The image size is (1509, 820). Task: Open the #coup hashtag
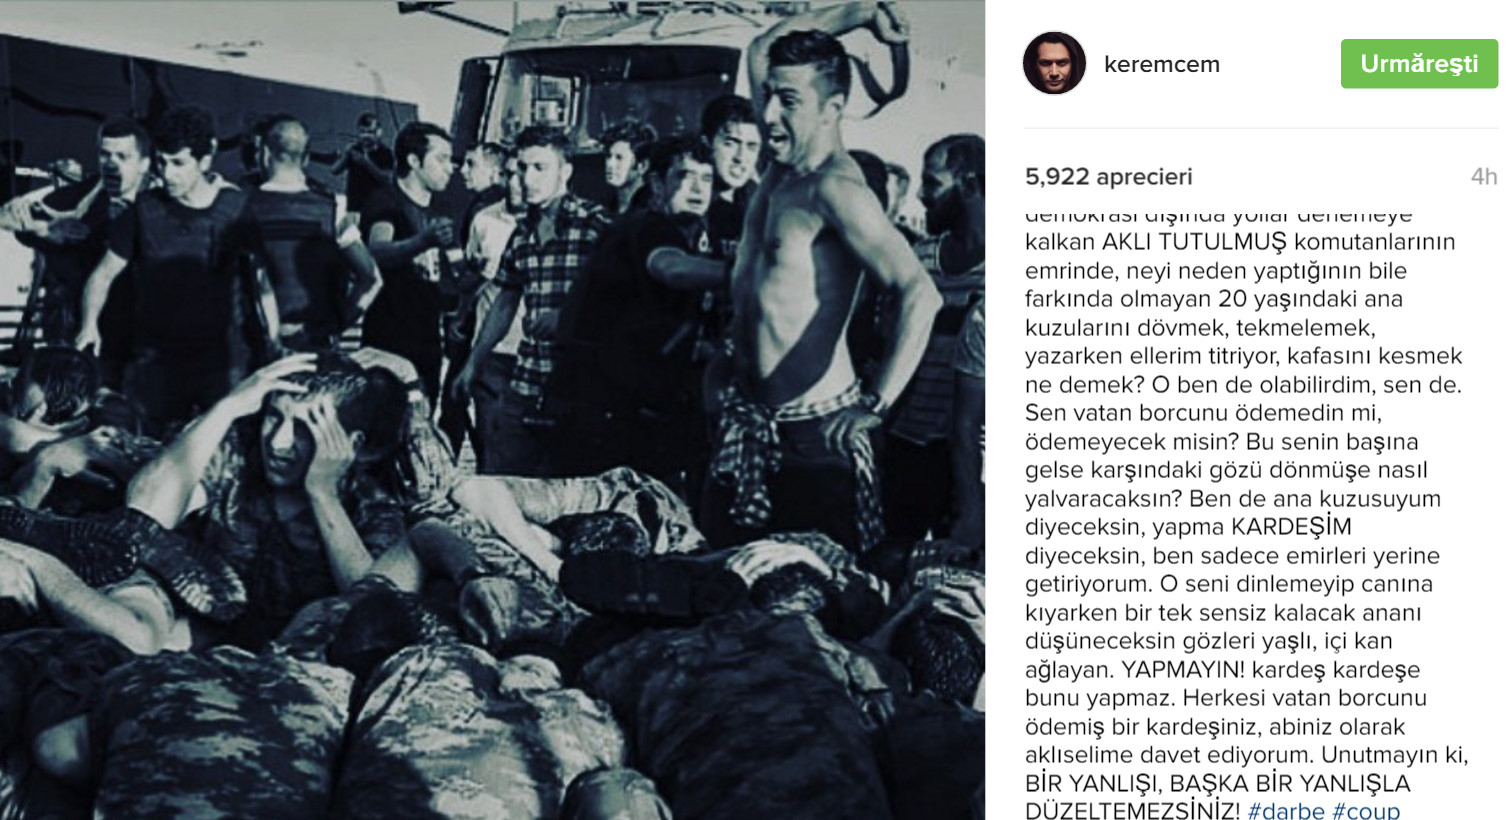pyautogui.click(x=1366, y=810)
